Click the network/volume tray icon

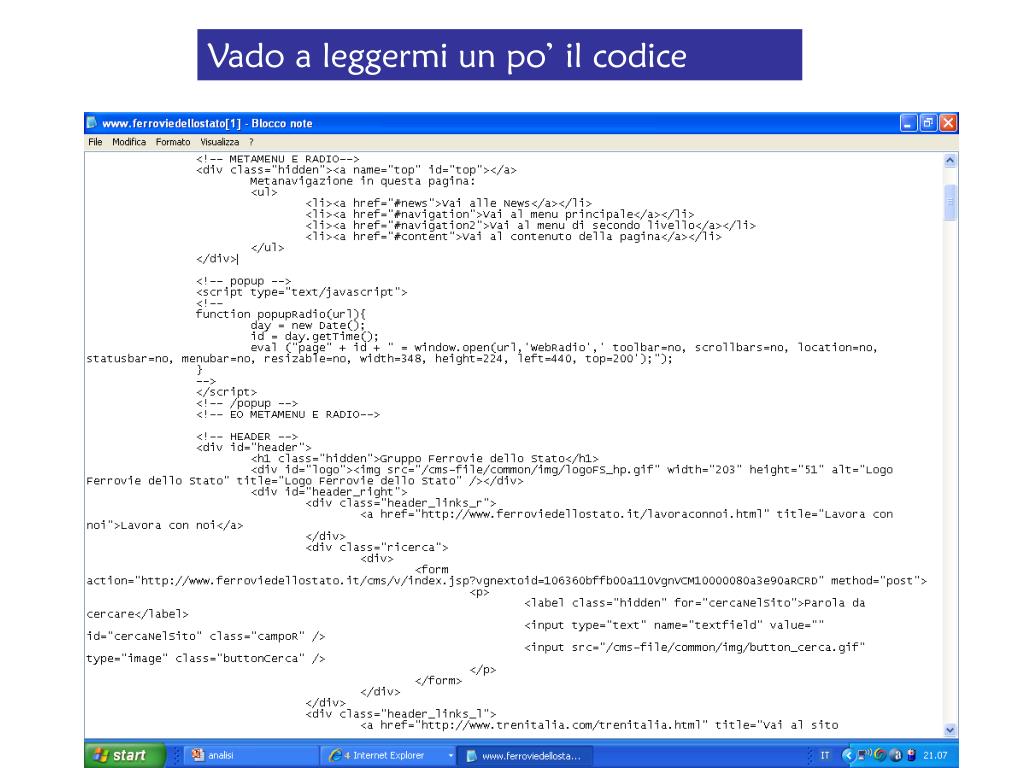865,755
